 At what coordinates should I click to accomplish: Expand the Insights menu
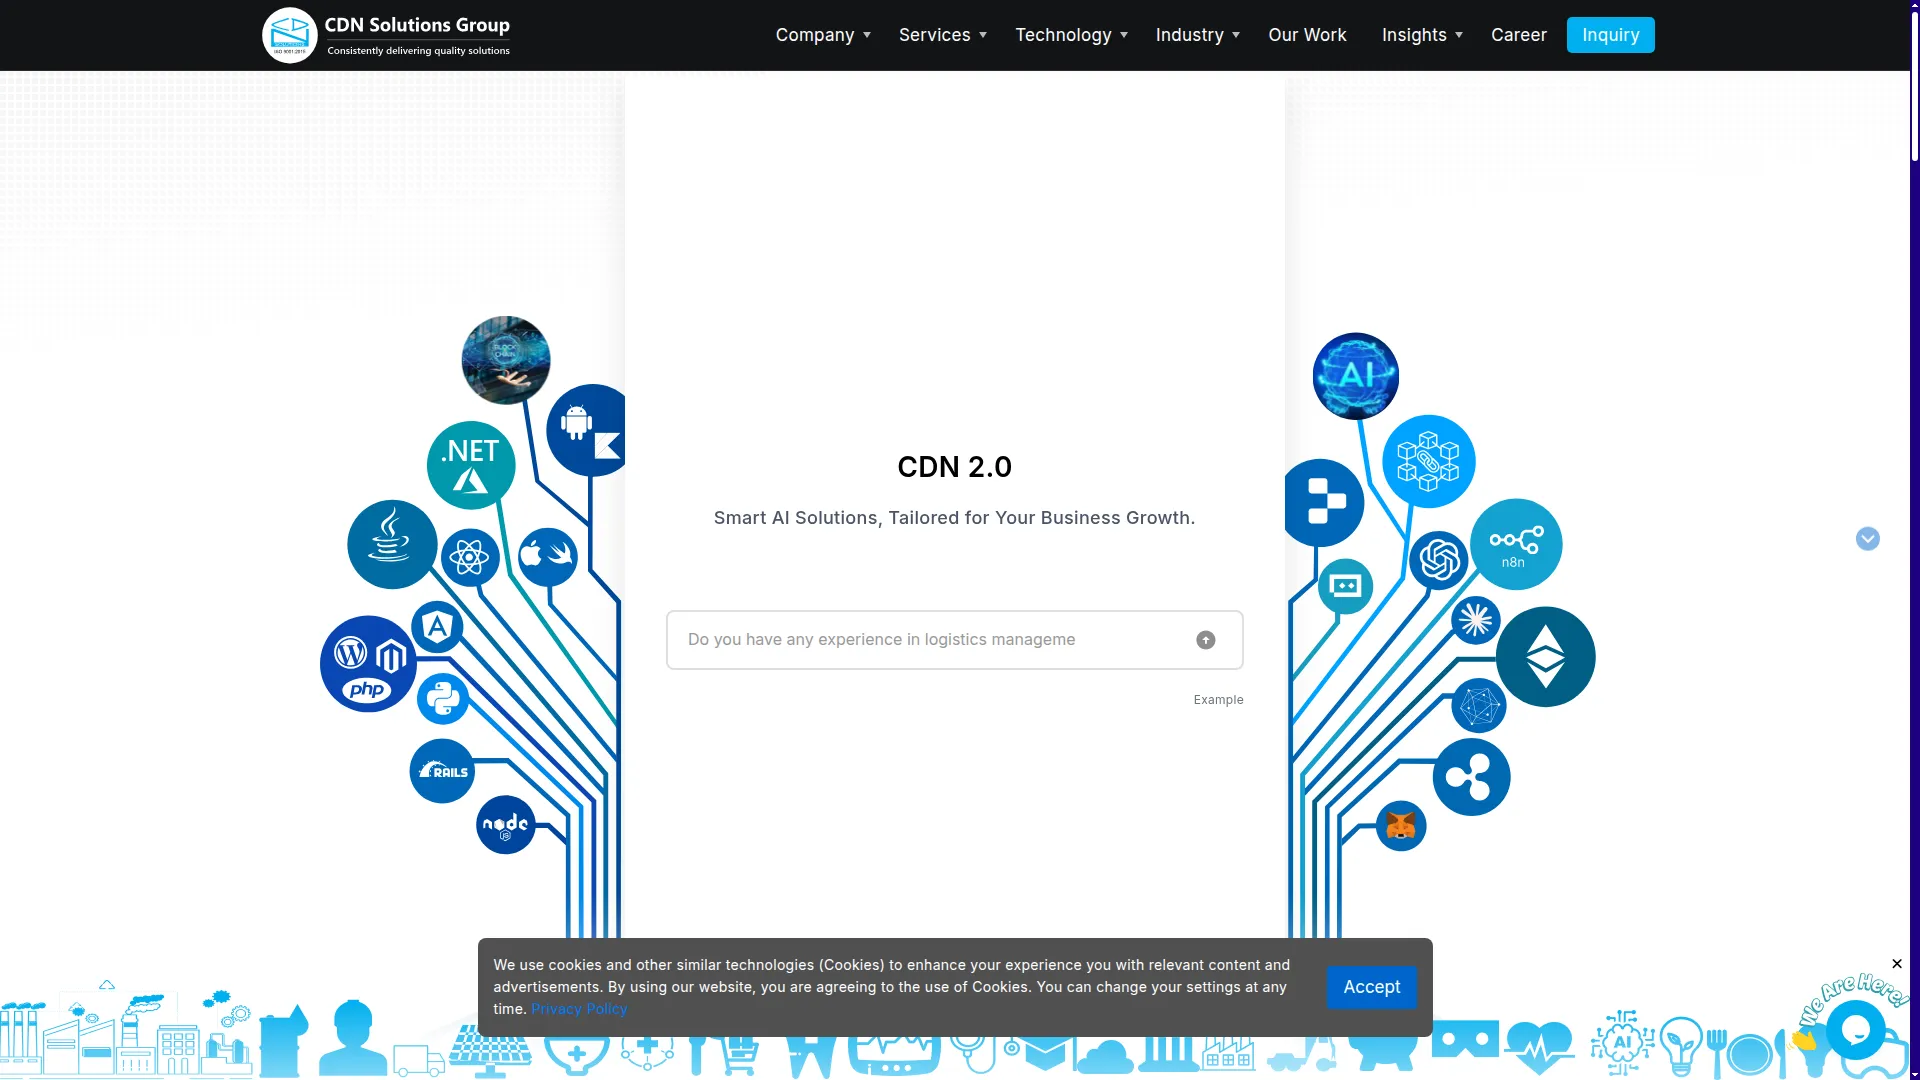(1423, 35)
